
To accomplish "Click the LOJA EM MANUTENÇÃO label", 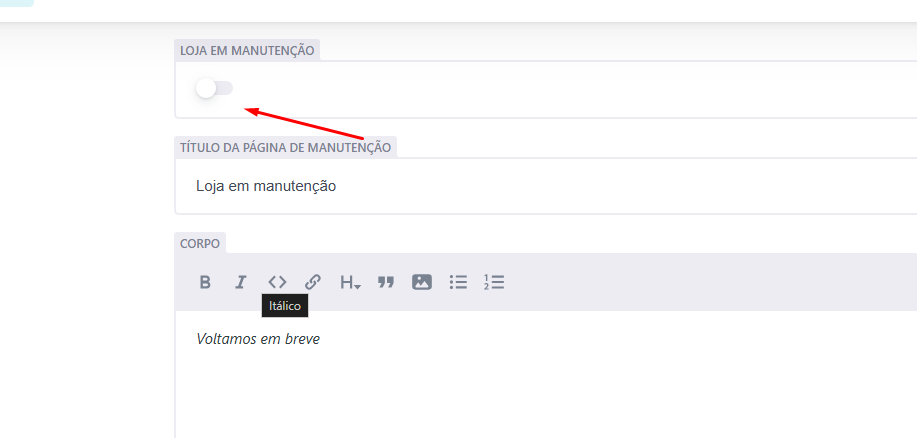I will tap(247, 50).
